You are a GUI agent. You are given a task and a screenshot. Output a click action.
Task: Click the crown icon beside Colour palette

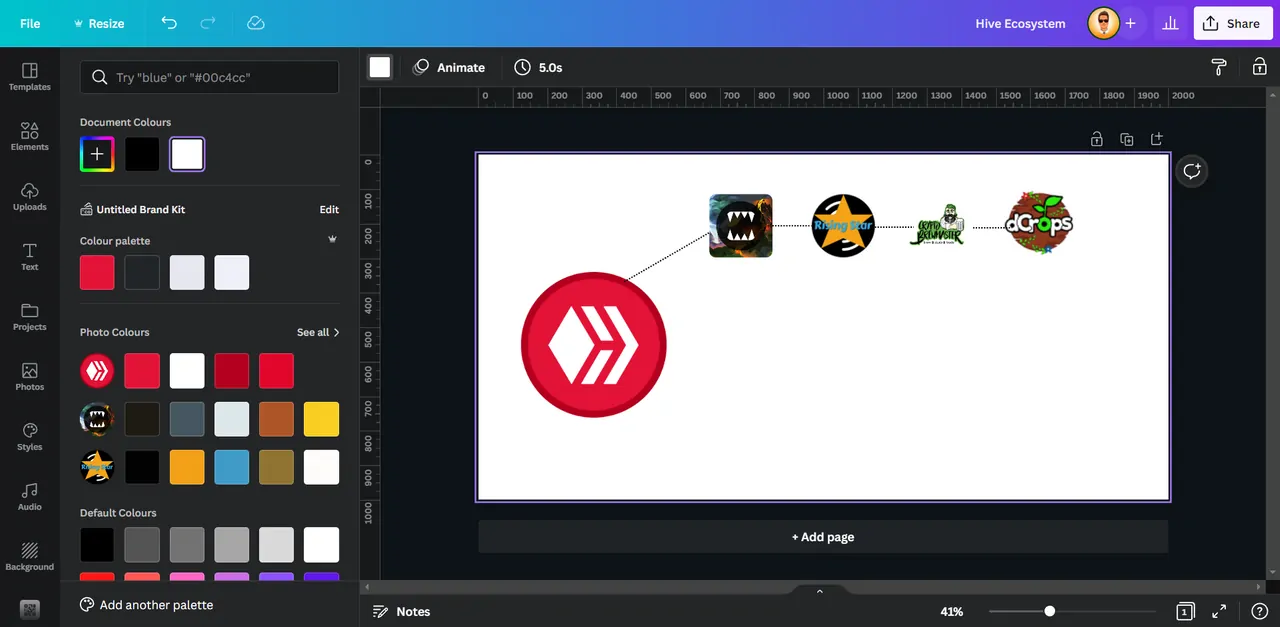pos(332,240)
